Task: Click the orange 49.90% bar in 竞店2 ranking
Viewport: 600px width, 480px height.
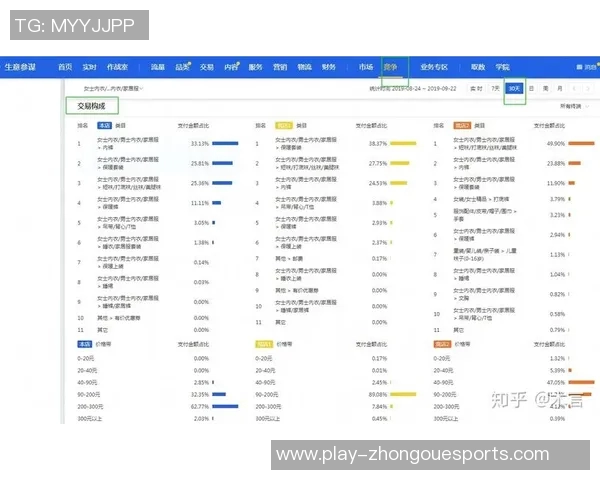Action: pos(582,143)
